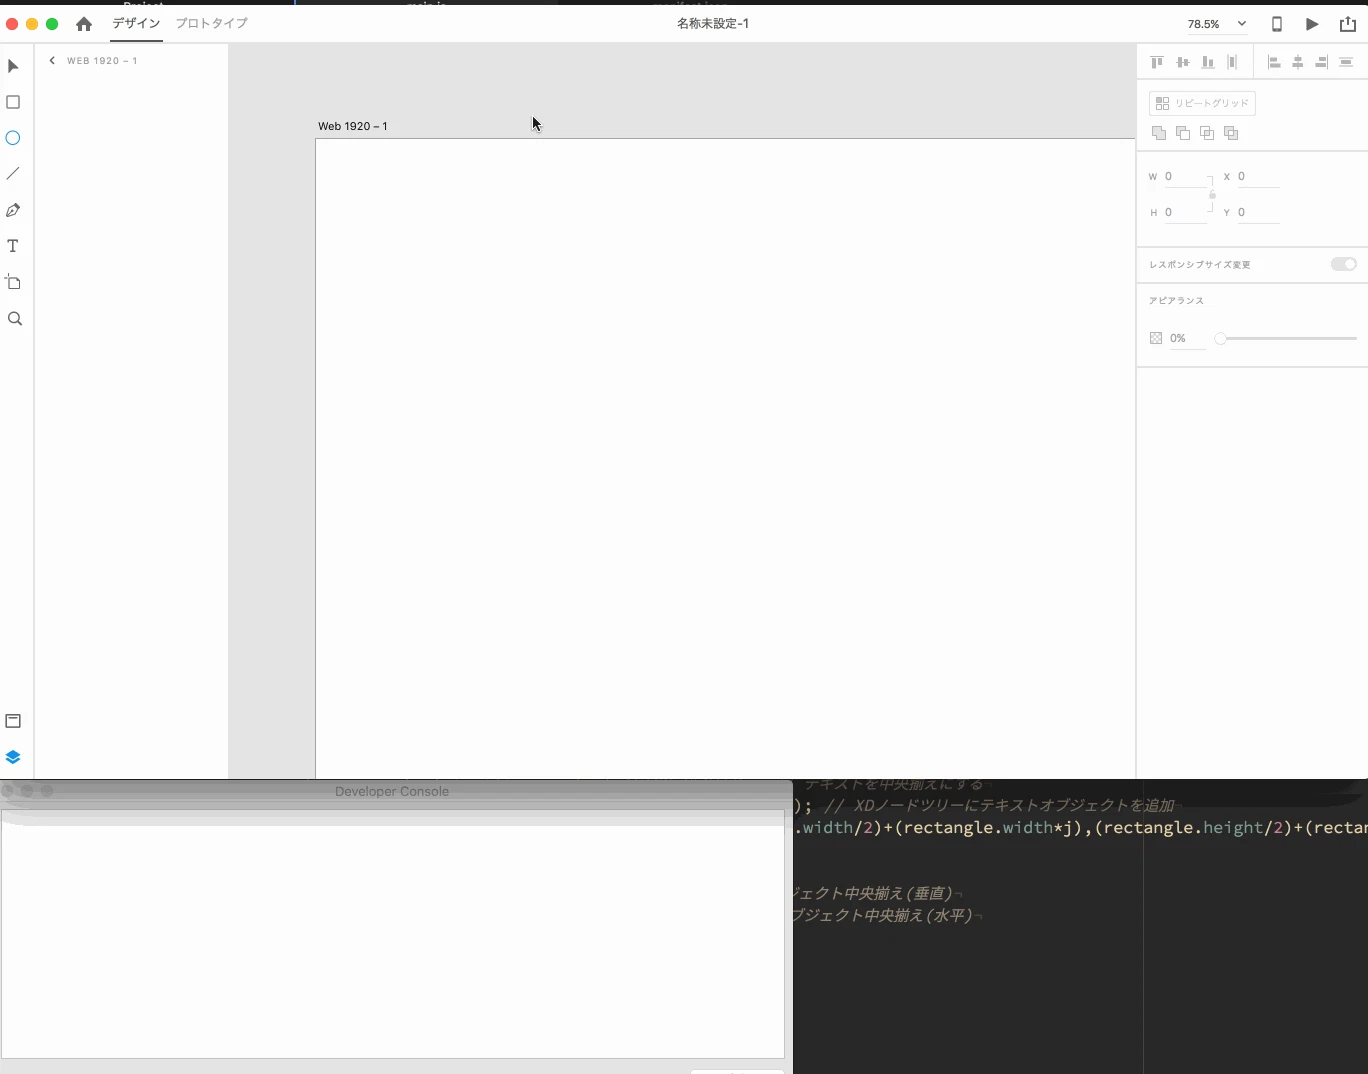Open the Share icon menu

tap(1348, 24)
